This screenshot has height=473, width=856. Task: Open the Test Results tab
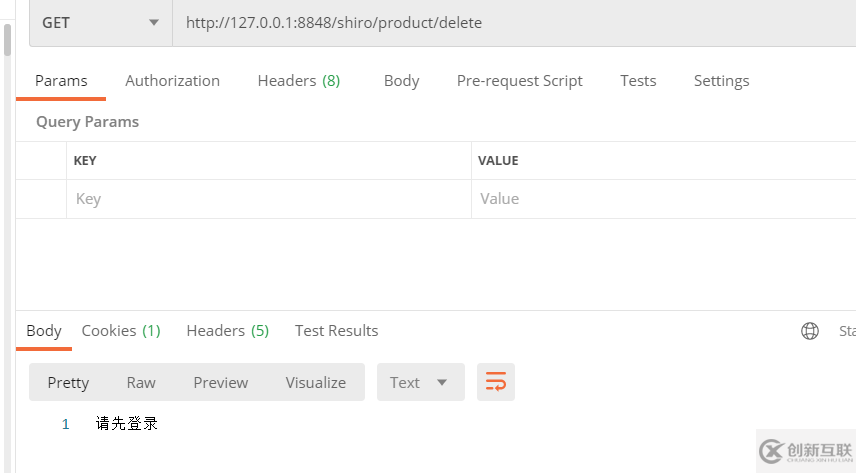336,331
